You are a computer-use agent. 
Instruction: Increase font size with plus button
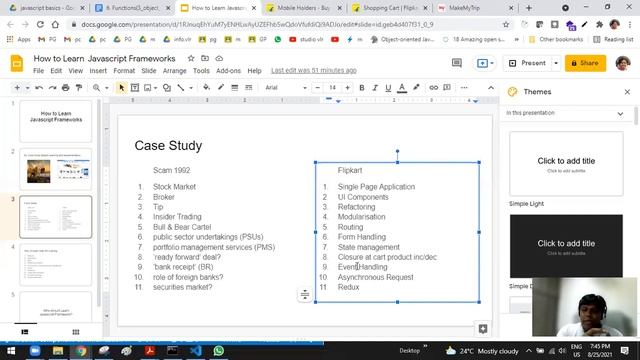[347, 88]
